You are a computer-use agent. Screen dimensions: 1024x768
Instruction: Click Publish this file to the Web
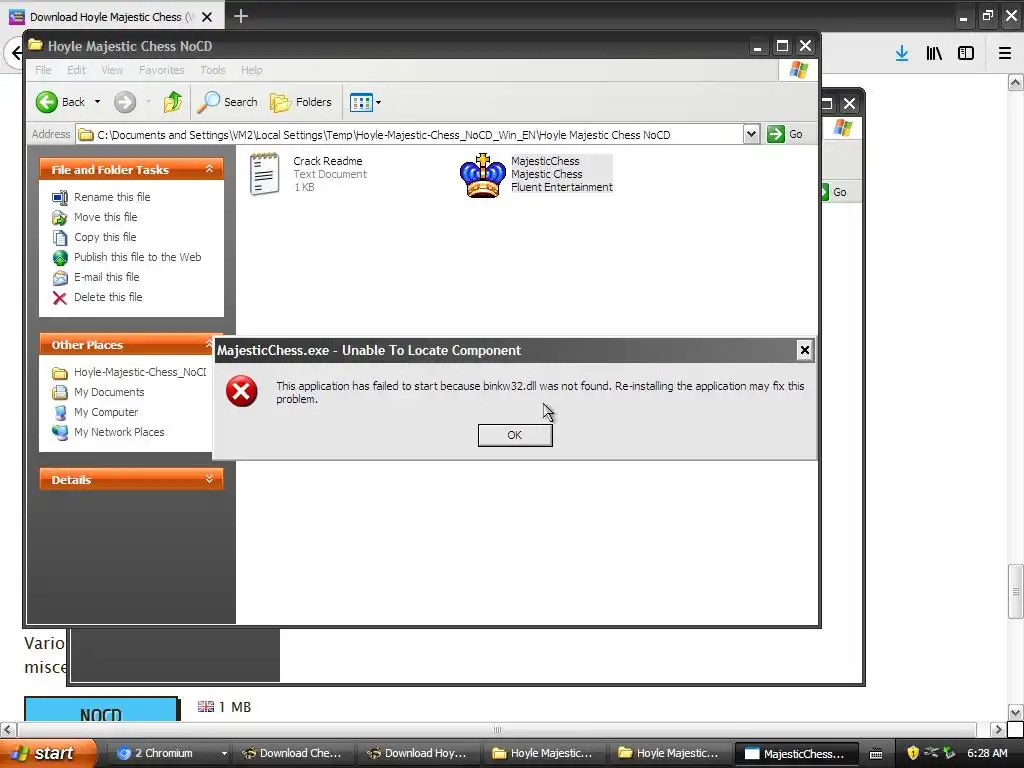click(x=137, y=257)
